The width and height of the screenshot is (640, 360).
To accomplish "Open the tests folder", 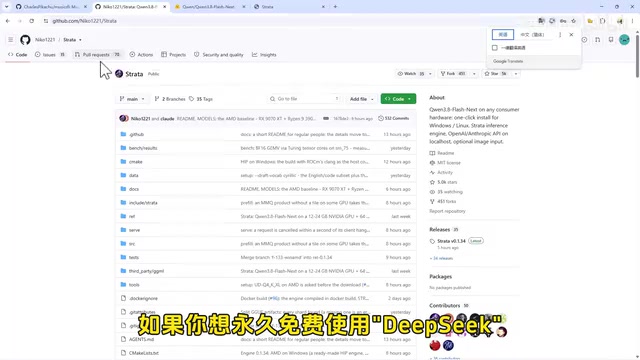I will click(x=134, y=258).
